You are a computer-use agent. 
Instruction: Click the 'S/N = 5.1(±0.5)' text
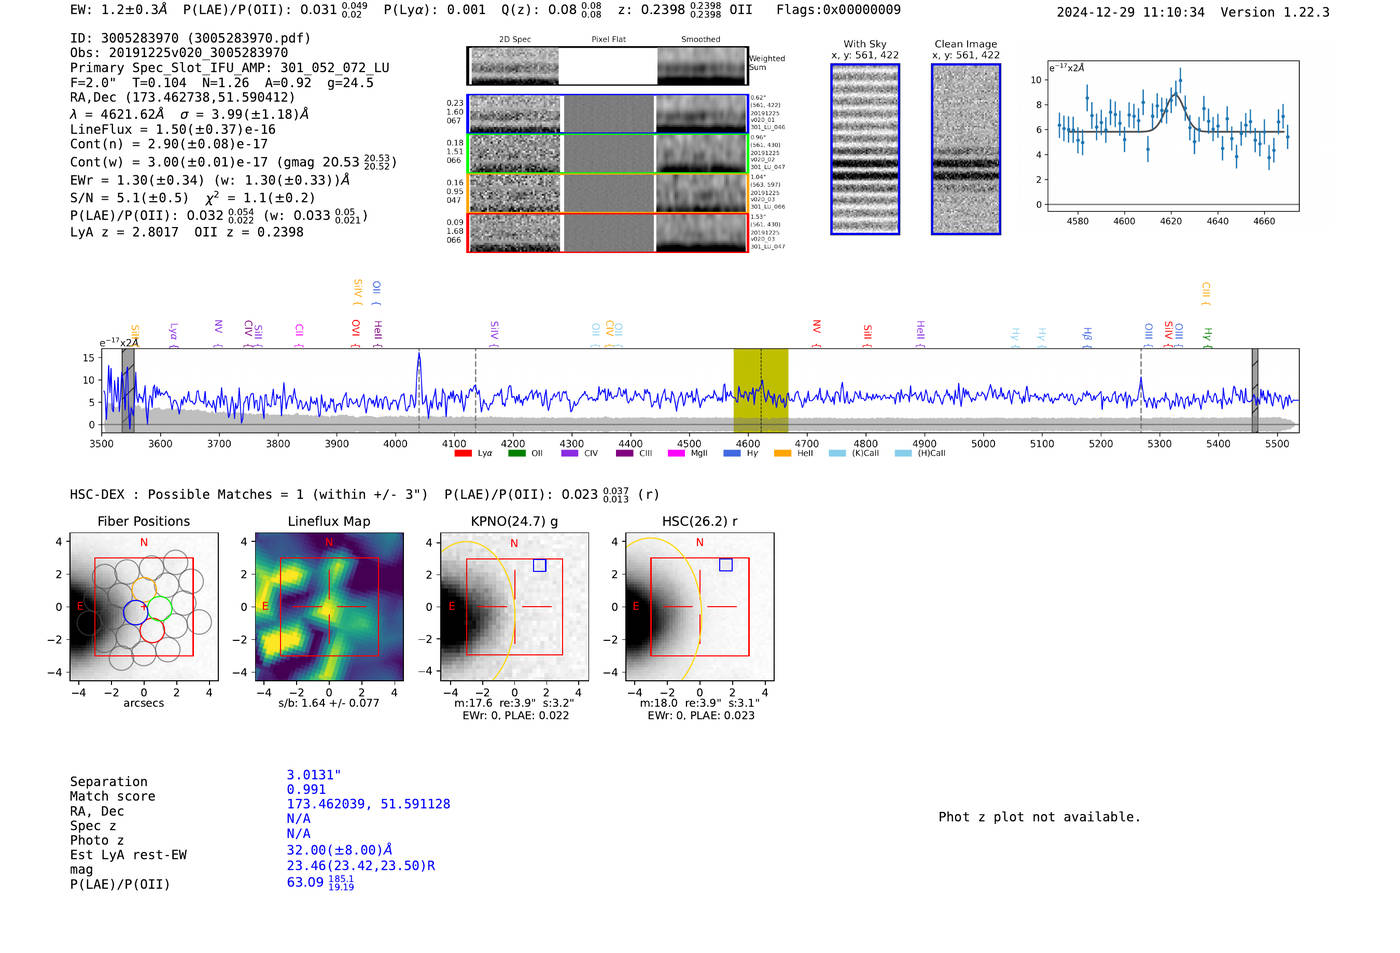129,197
